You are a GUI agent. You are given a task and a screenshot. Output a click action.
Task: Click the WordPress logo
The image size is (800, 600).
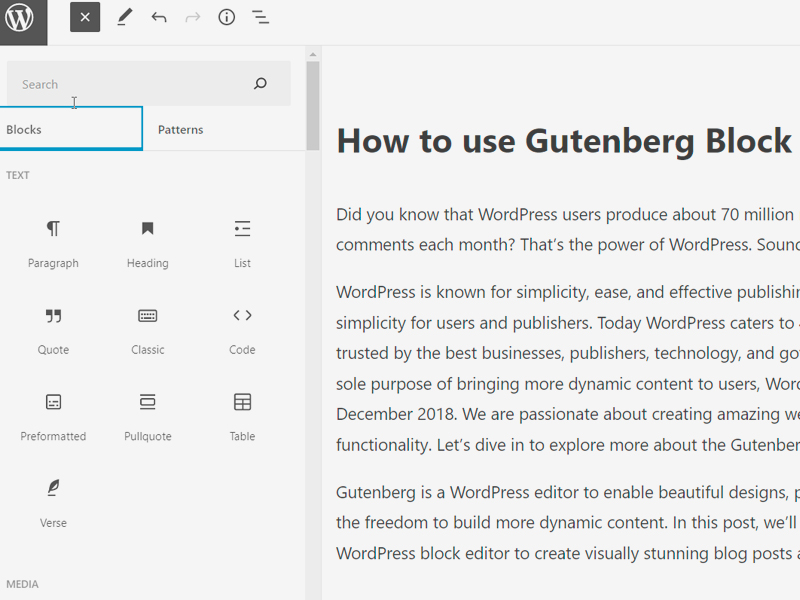pos(20,18)
